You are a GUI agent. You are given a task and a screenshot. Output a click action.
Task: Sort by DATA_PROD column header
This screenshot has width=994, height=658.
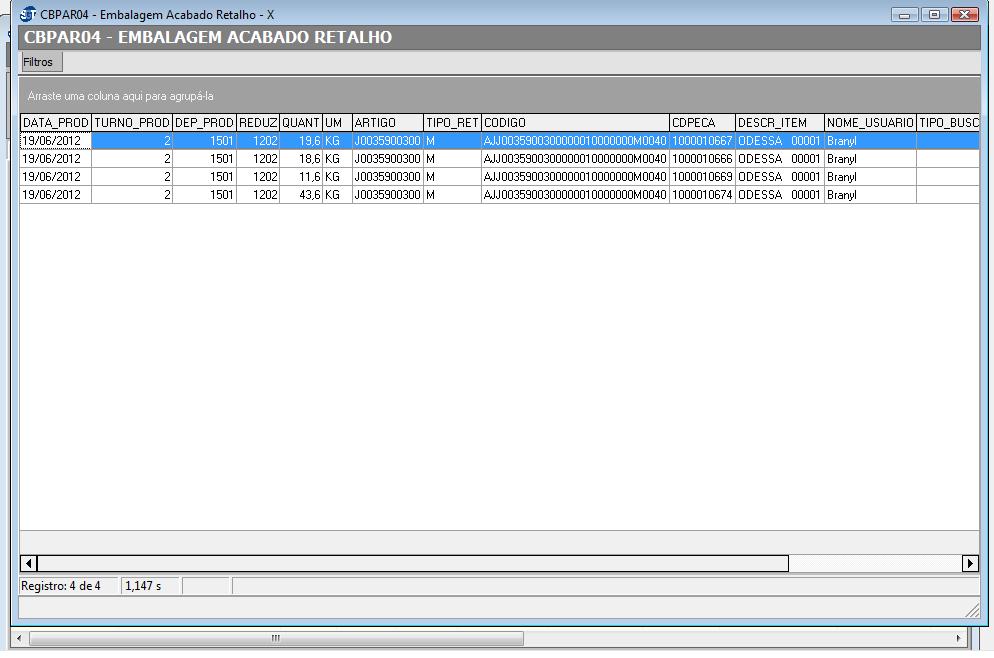click(56, 123)
